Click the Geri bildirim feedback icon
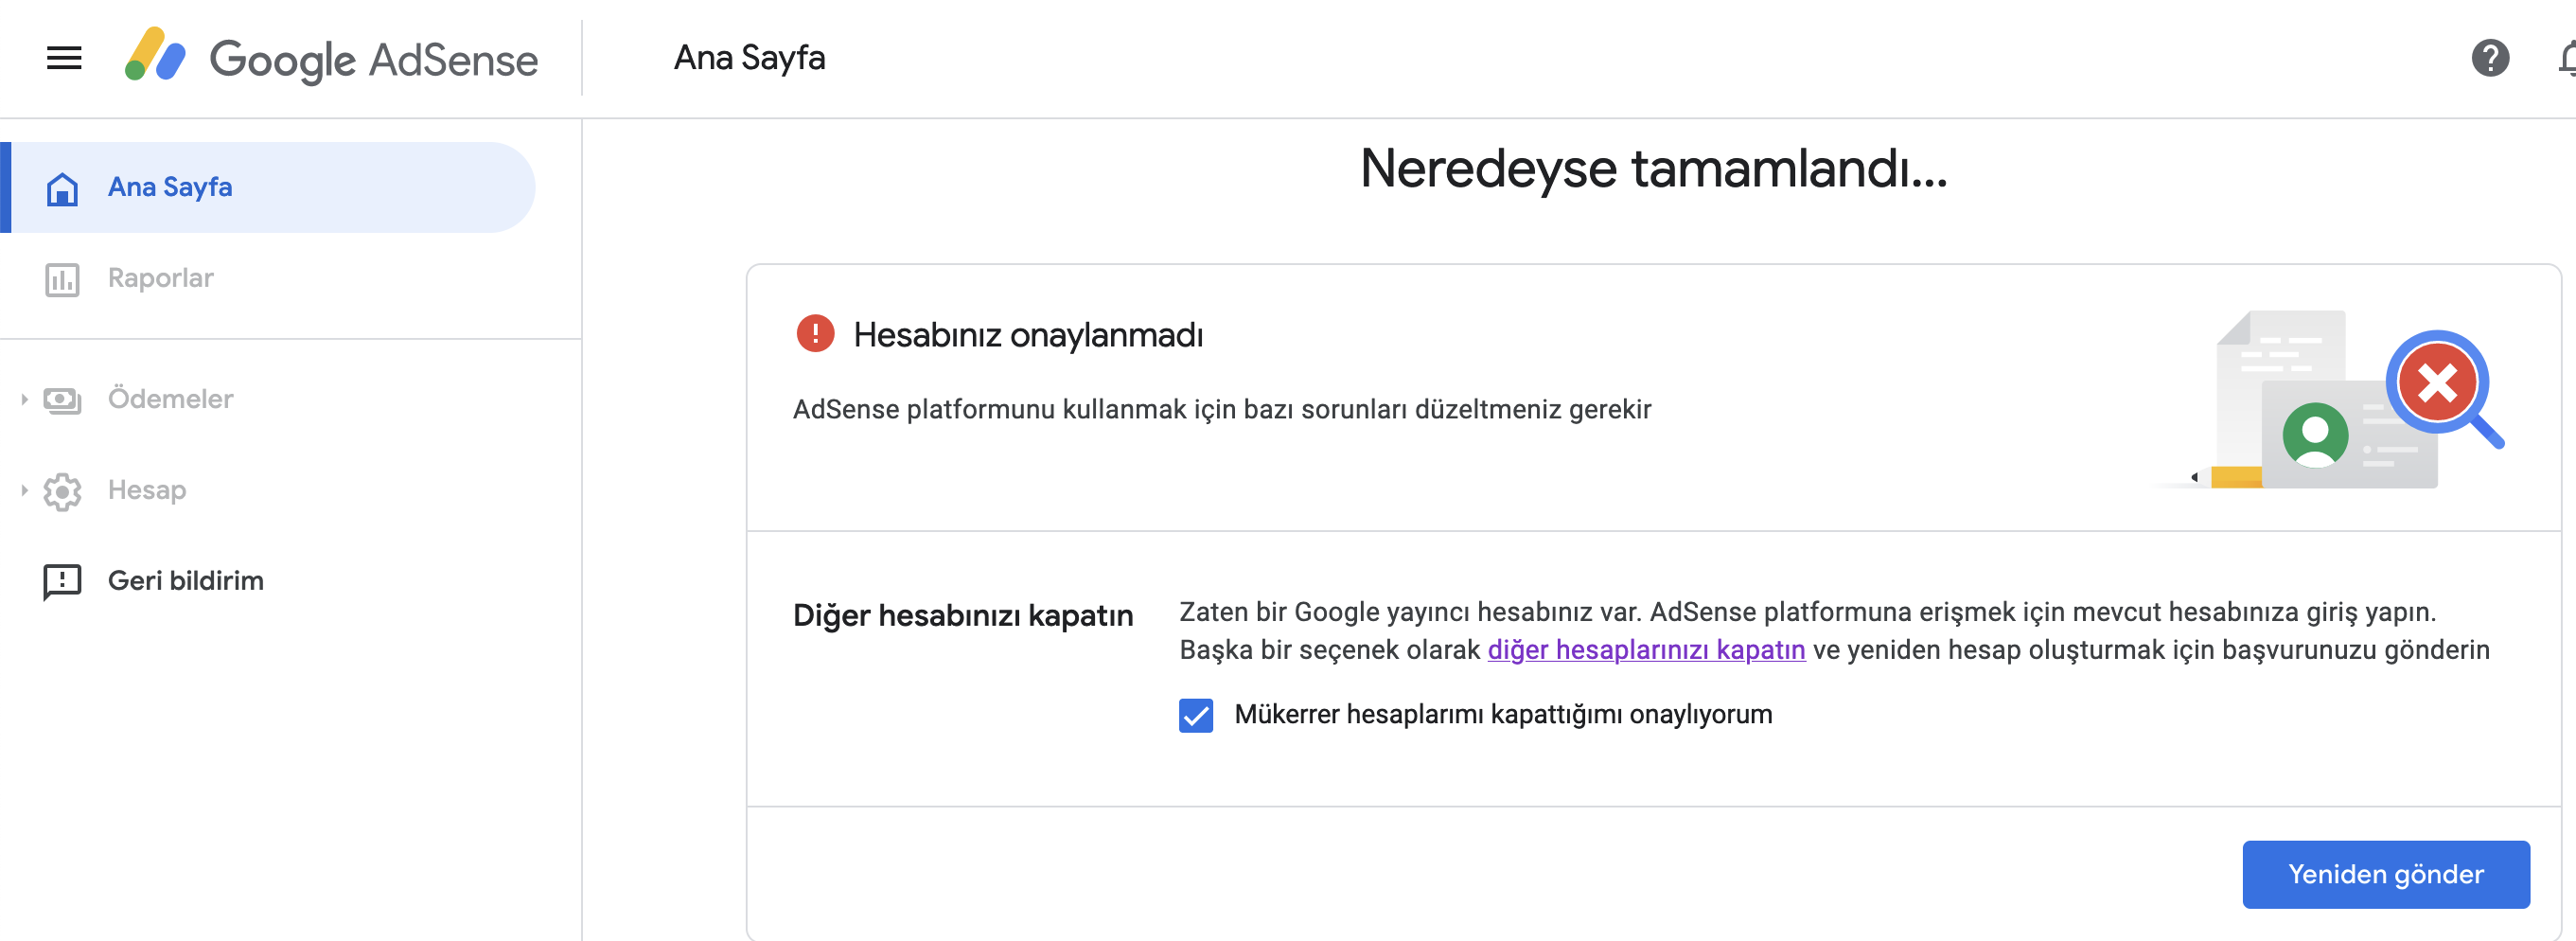2576x941 pixels. point(62,581)
